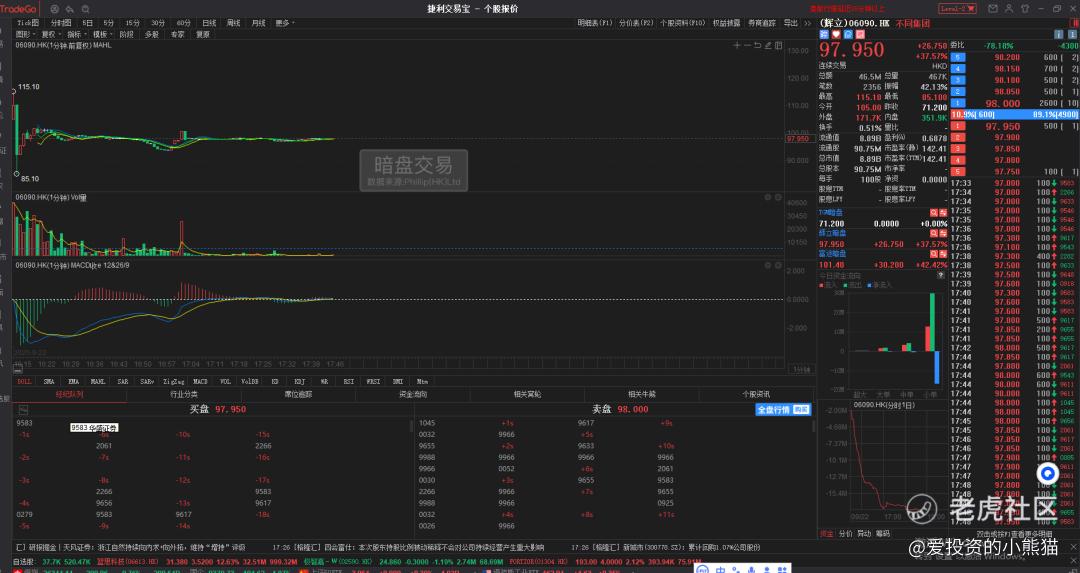The image size is (1080, 573).
Task: Click the chart layout panel icon
Action: (778, 45)
